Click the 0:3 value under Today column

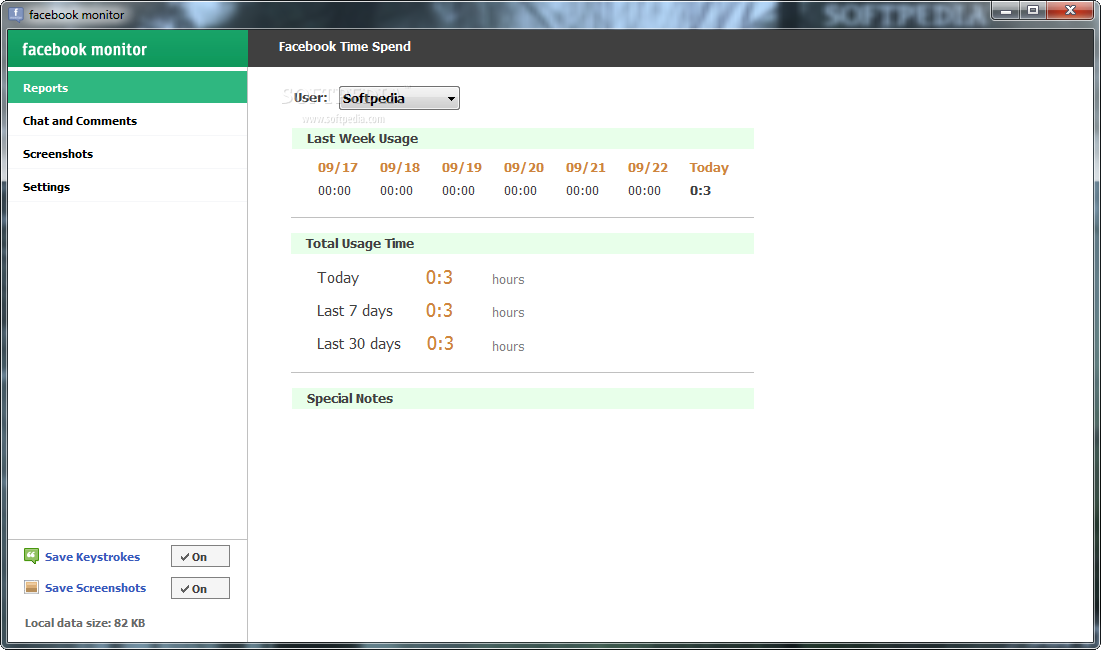pos(700,191)
